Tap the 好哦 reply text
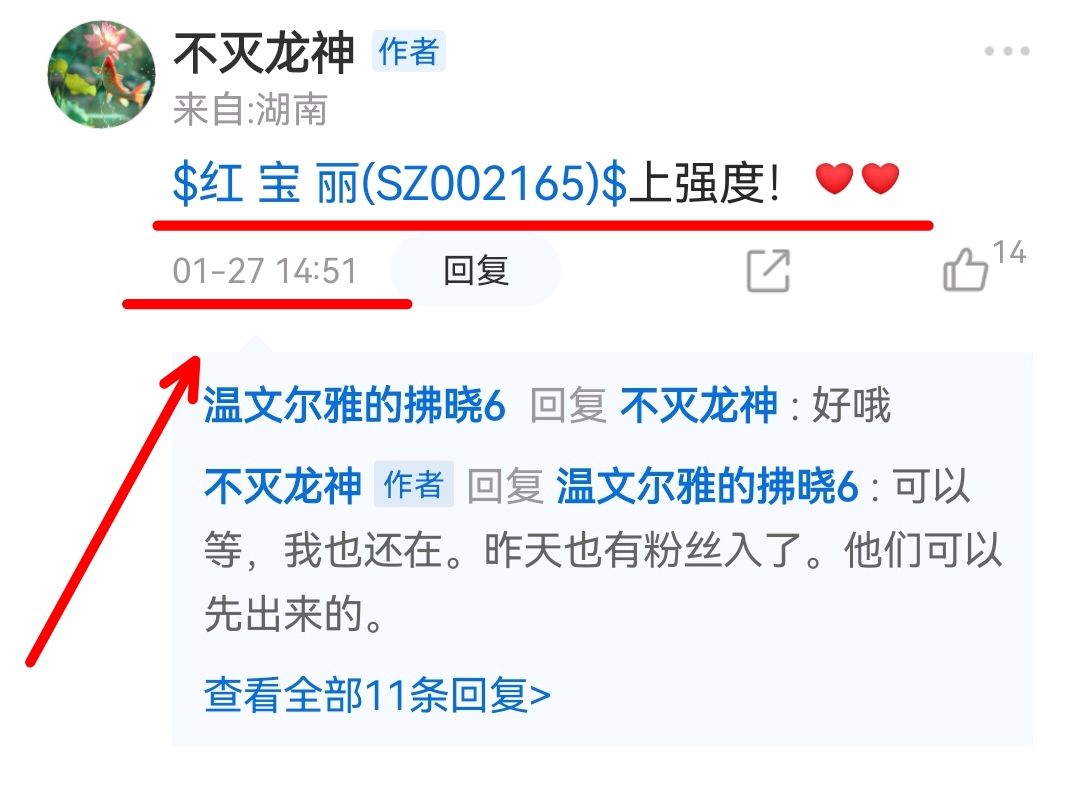 click(x=851, y=405)
